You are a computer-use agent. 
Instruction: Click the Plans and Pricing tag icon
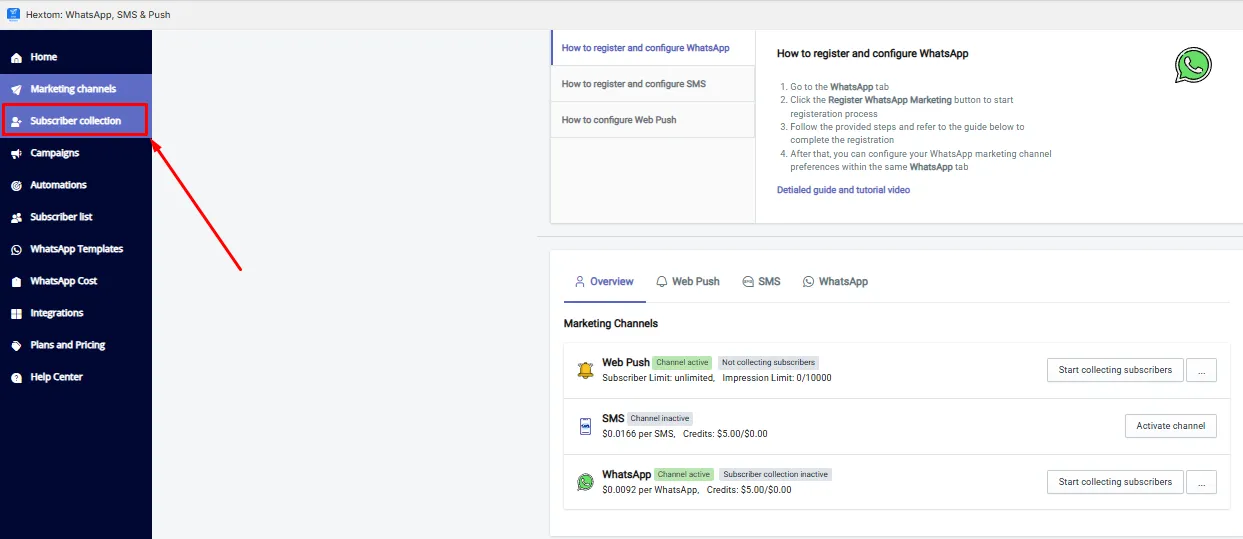(16, 345)
